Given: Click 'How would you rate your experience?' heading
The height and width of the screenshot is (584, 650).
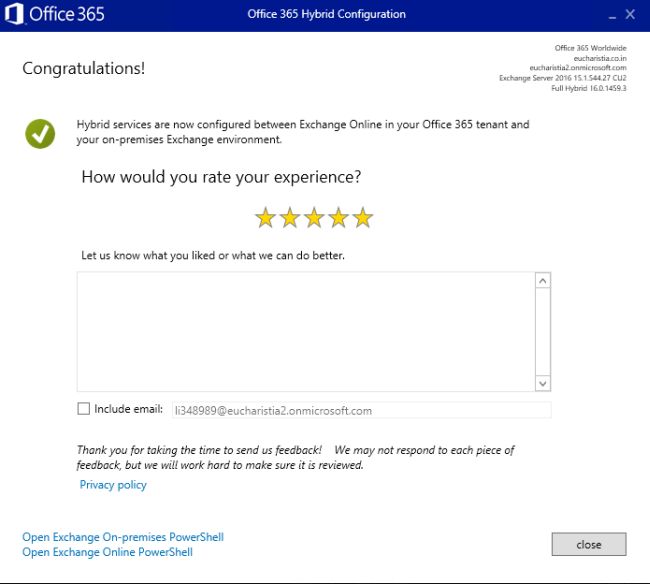Looking at the screenshot, I should pos(221,177).
